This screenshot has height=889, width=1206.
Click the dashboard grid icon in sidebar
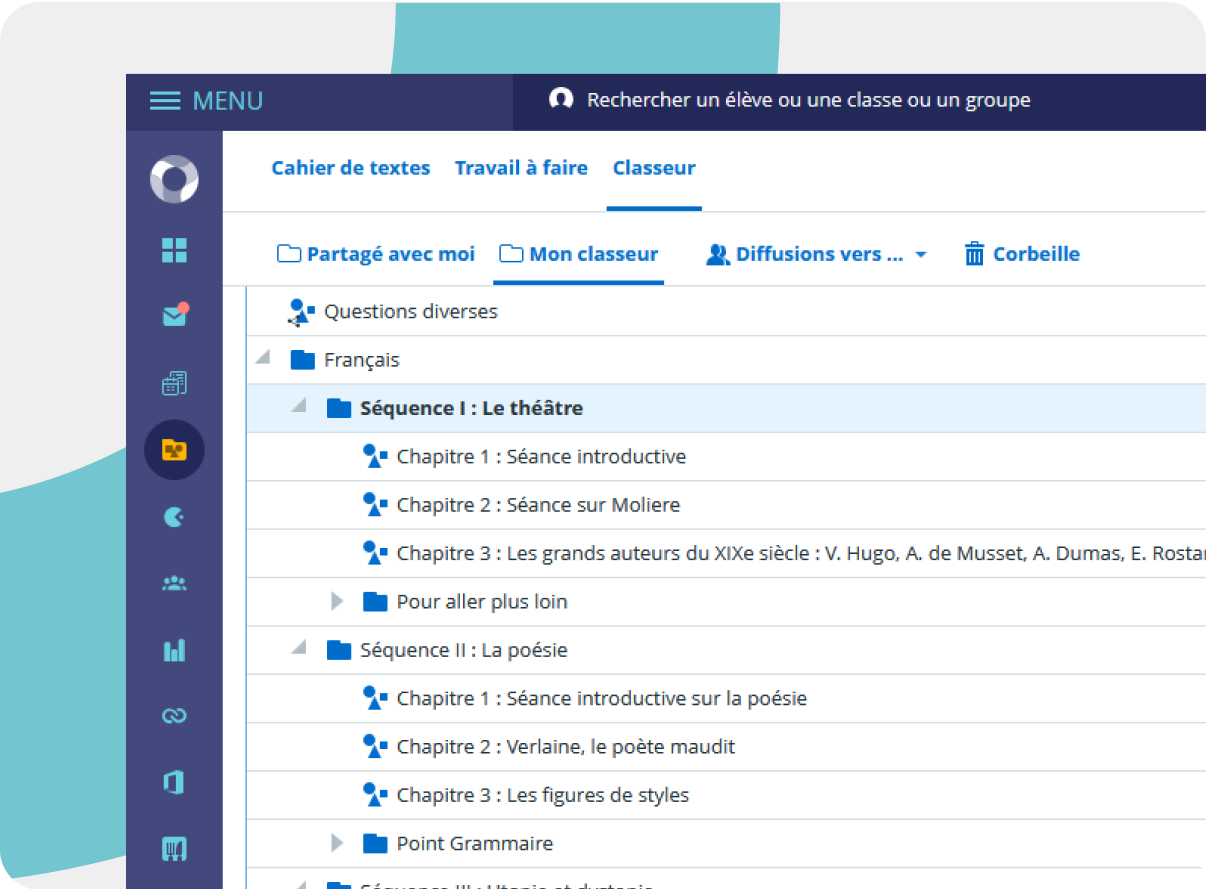click(174, 250)
